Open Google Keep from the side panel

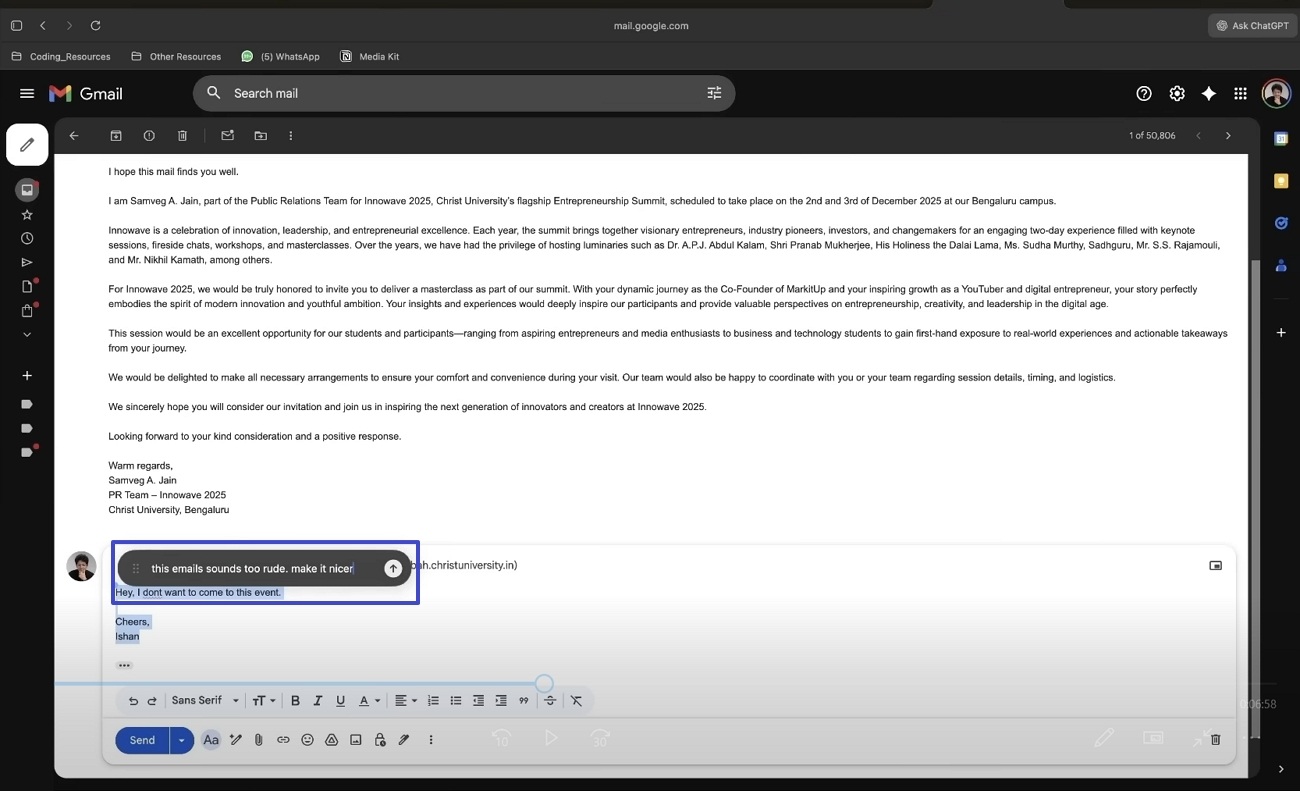coord(1281,181)
